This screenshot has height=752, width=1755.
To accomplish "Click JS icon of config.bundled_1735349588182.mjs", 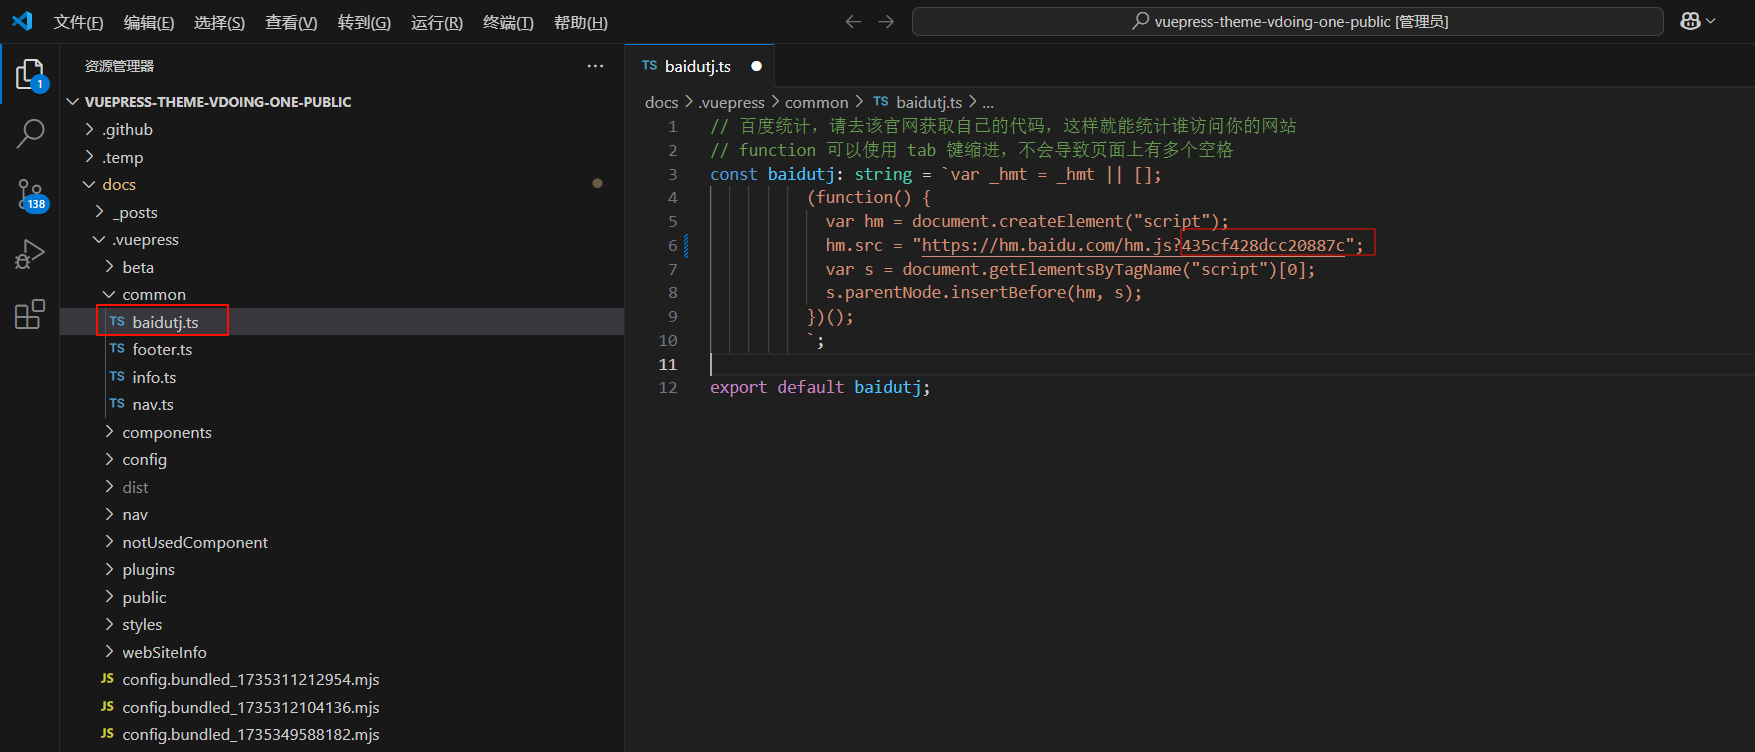I will (107, 734).
